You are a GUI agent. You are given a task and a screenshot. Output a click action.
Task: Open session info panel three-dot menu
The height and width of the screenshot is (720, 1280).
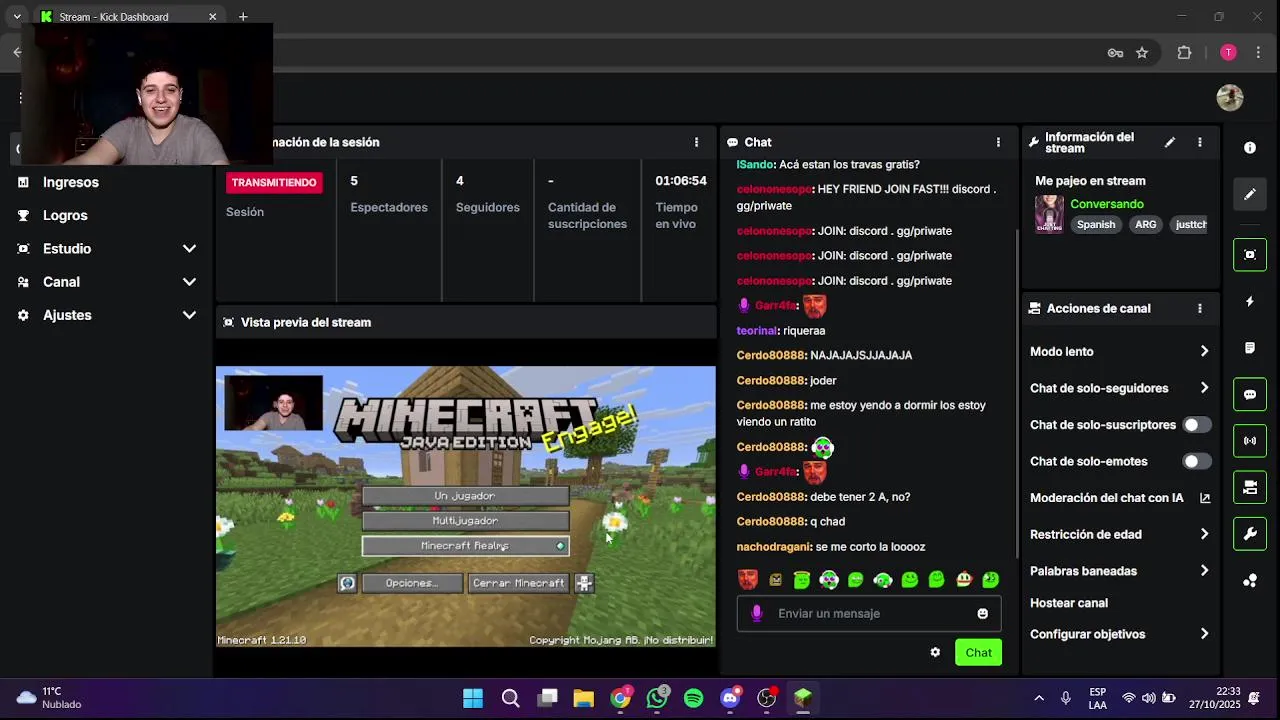(x=697, y=142)
